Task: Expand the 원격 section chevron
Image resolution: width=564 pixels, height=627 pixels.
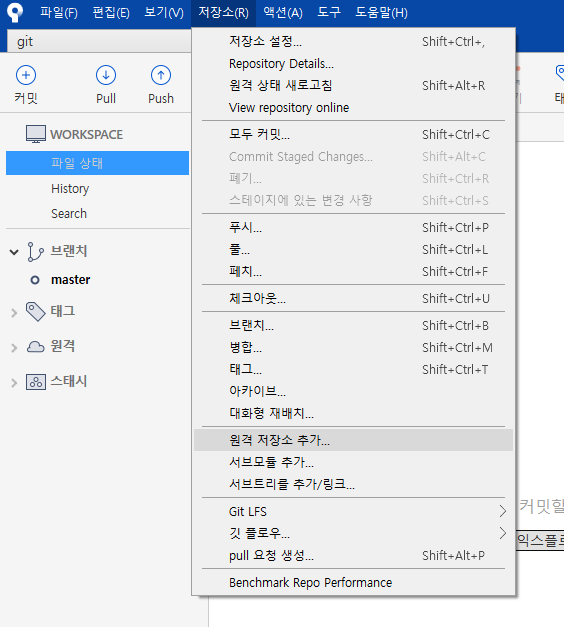Action: click(14, 348)
